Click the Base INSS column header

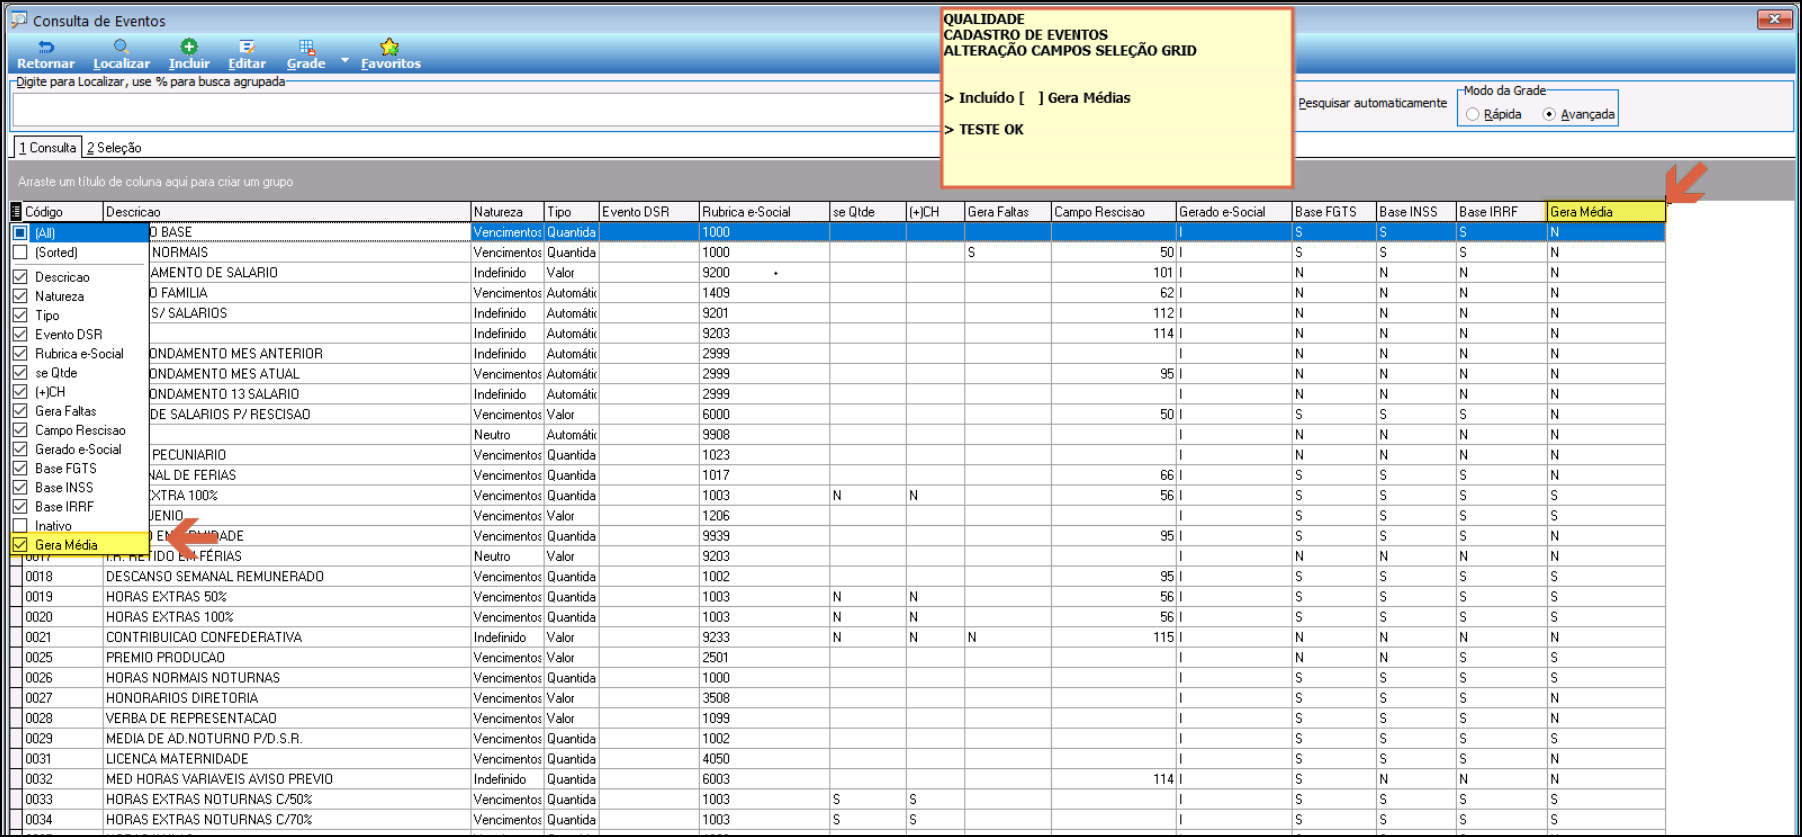coord(1416,212)
